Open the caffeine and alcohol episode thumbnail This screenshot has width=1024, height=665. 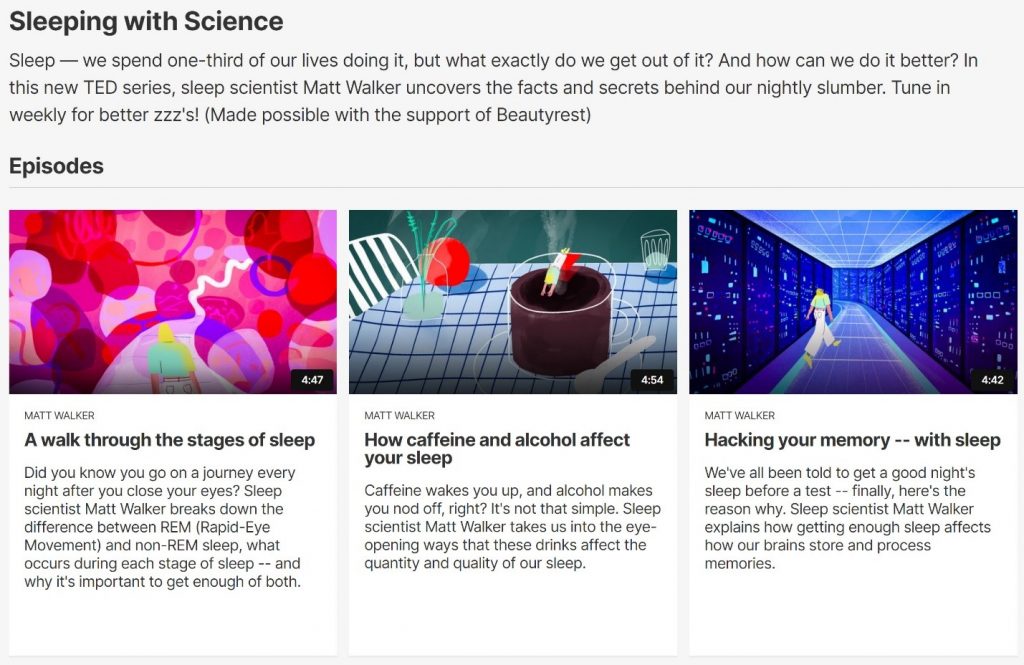click(x=513, y=302)
